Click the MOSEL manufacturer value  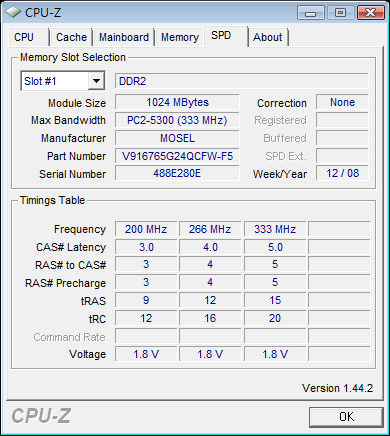pyautogui.click(x=177, y=138)
